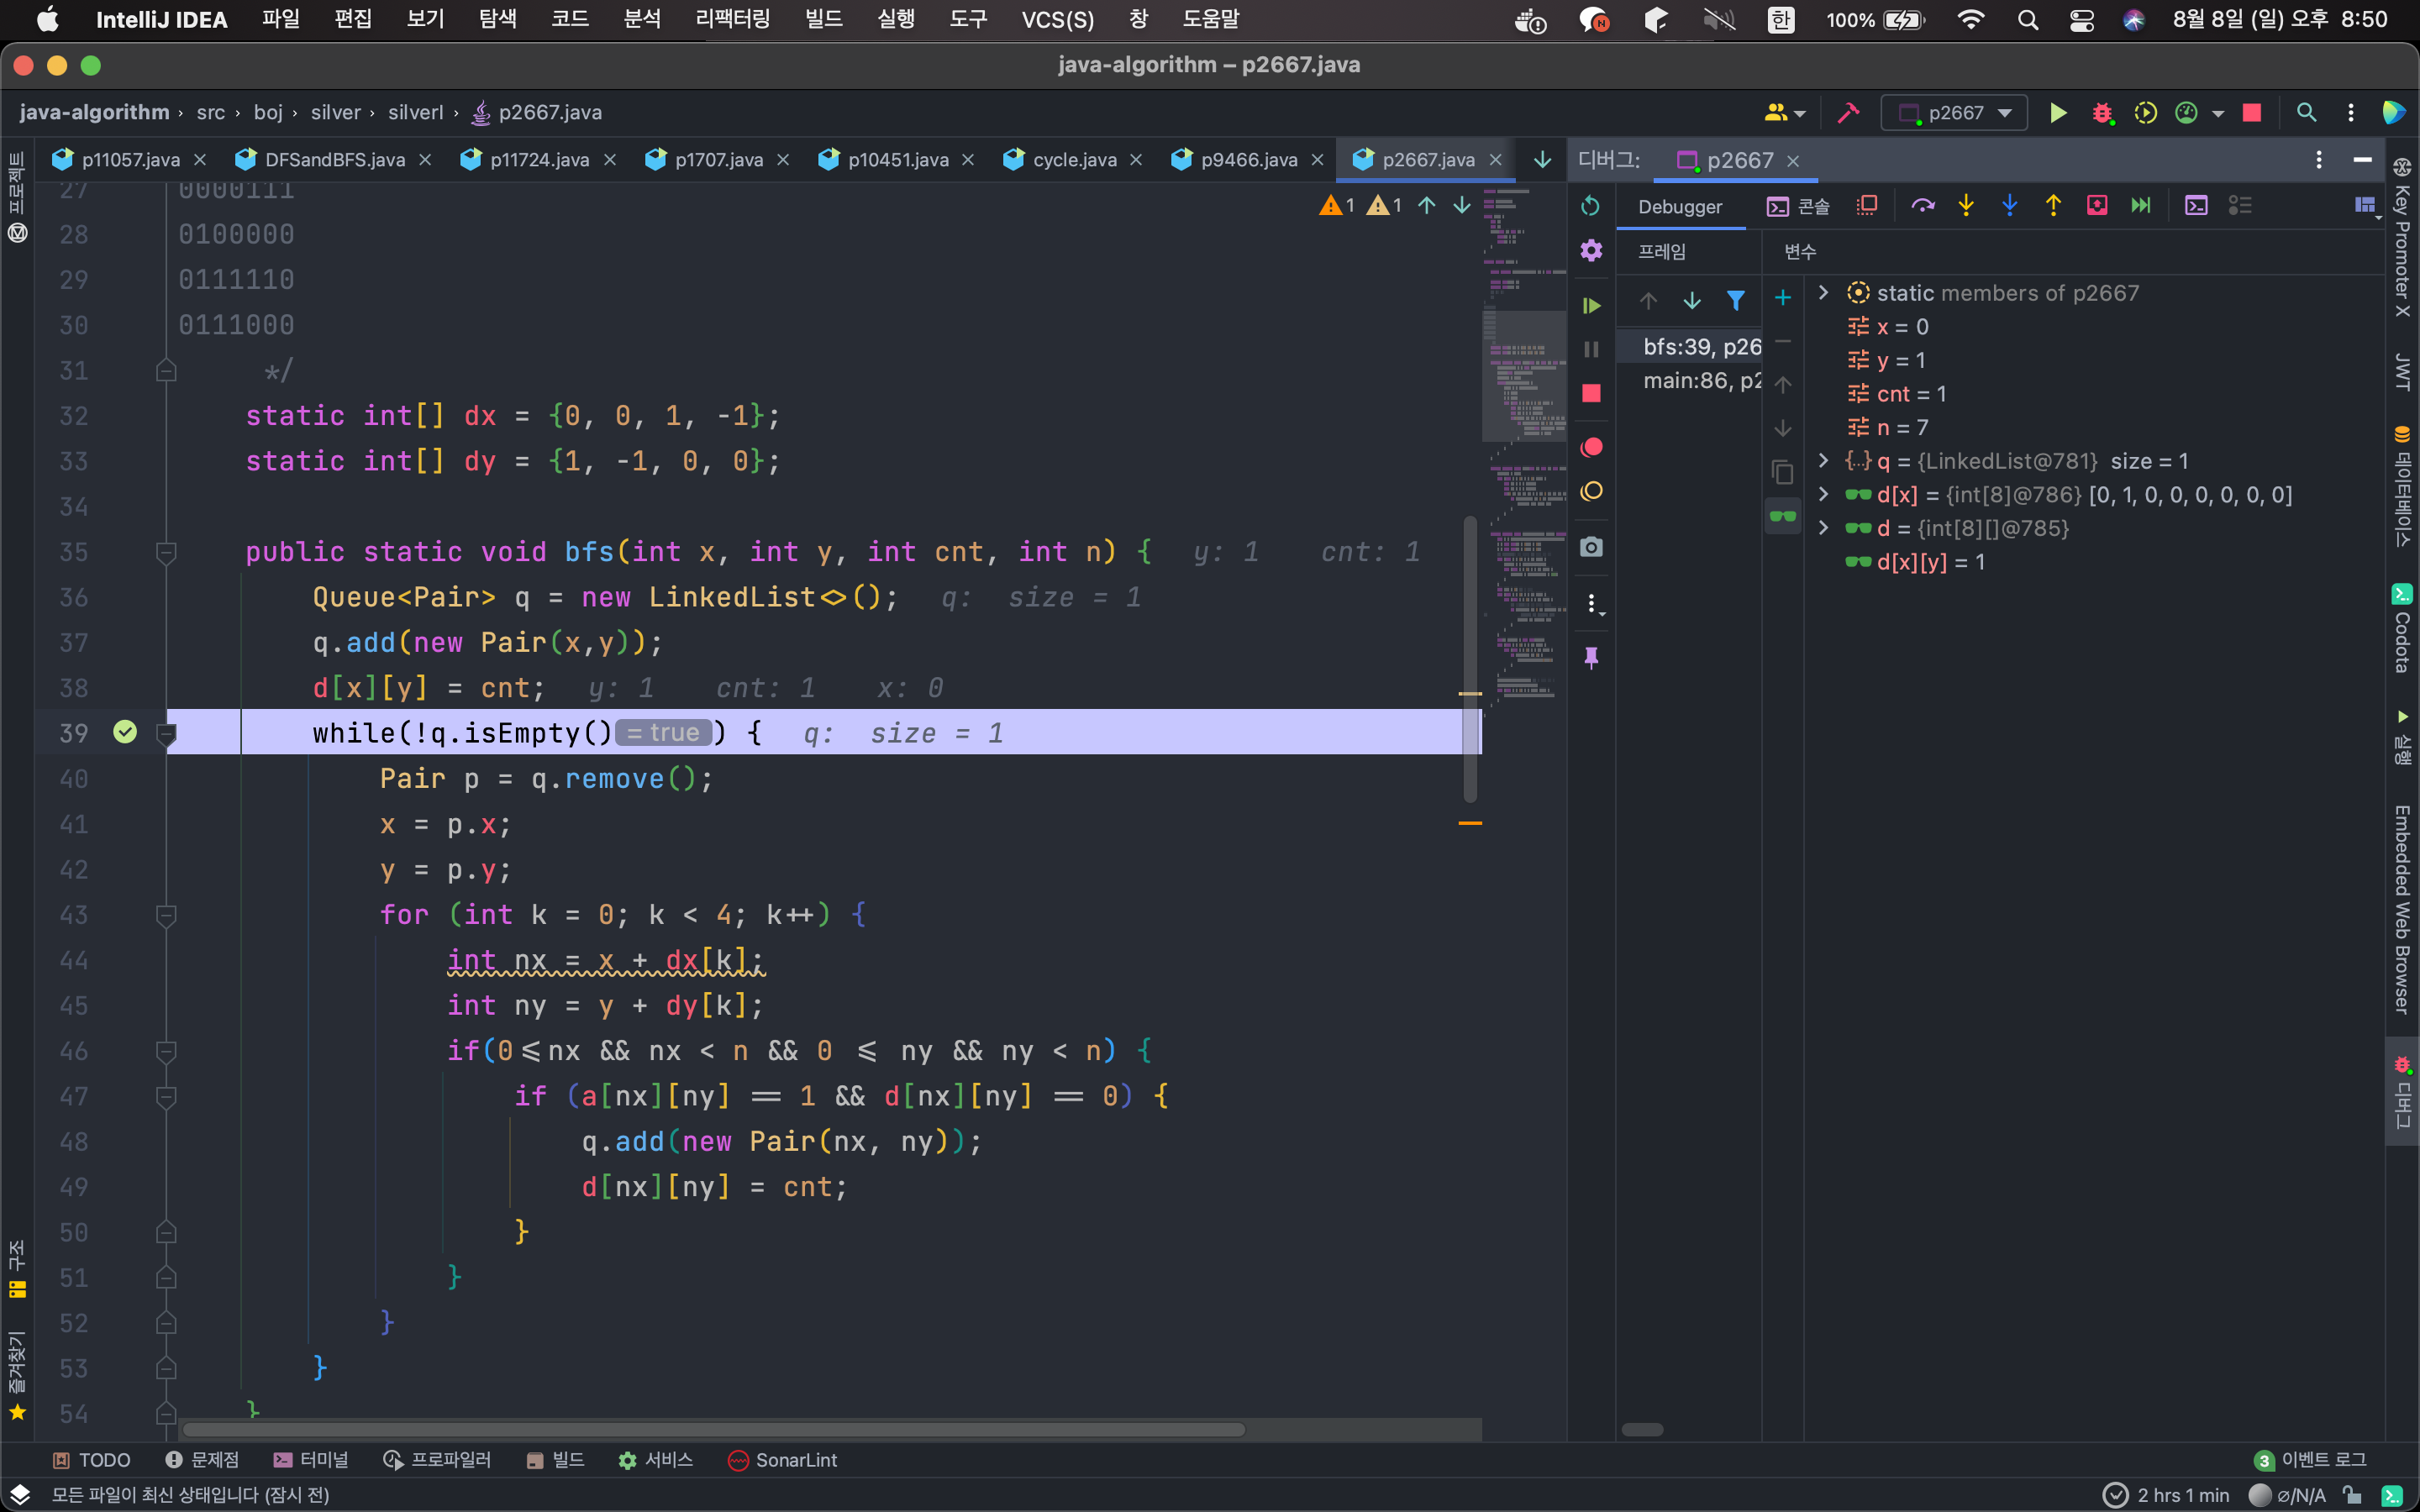Viewport: 2420px width, 1512px height.
Task: Open p2667 run configuration dropdown
Action: click(1954, 113)
